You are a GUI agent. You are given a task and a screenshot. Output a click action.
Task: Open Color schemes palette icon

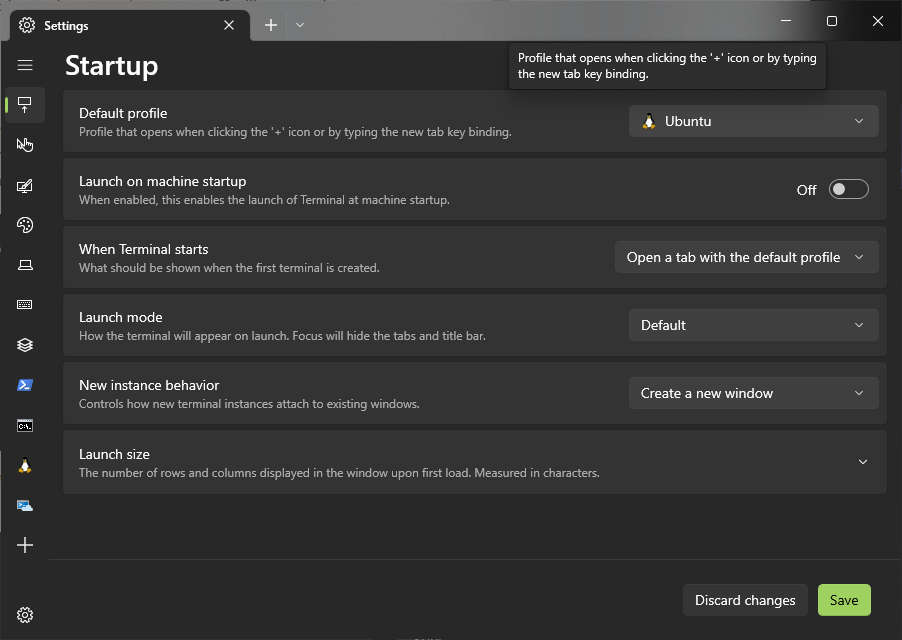[x=25, y=225]
